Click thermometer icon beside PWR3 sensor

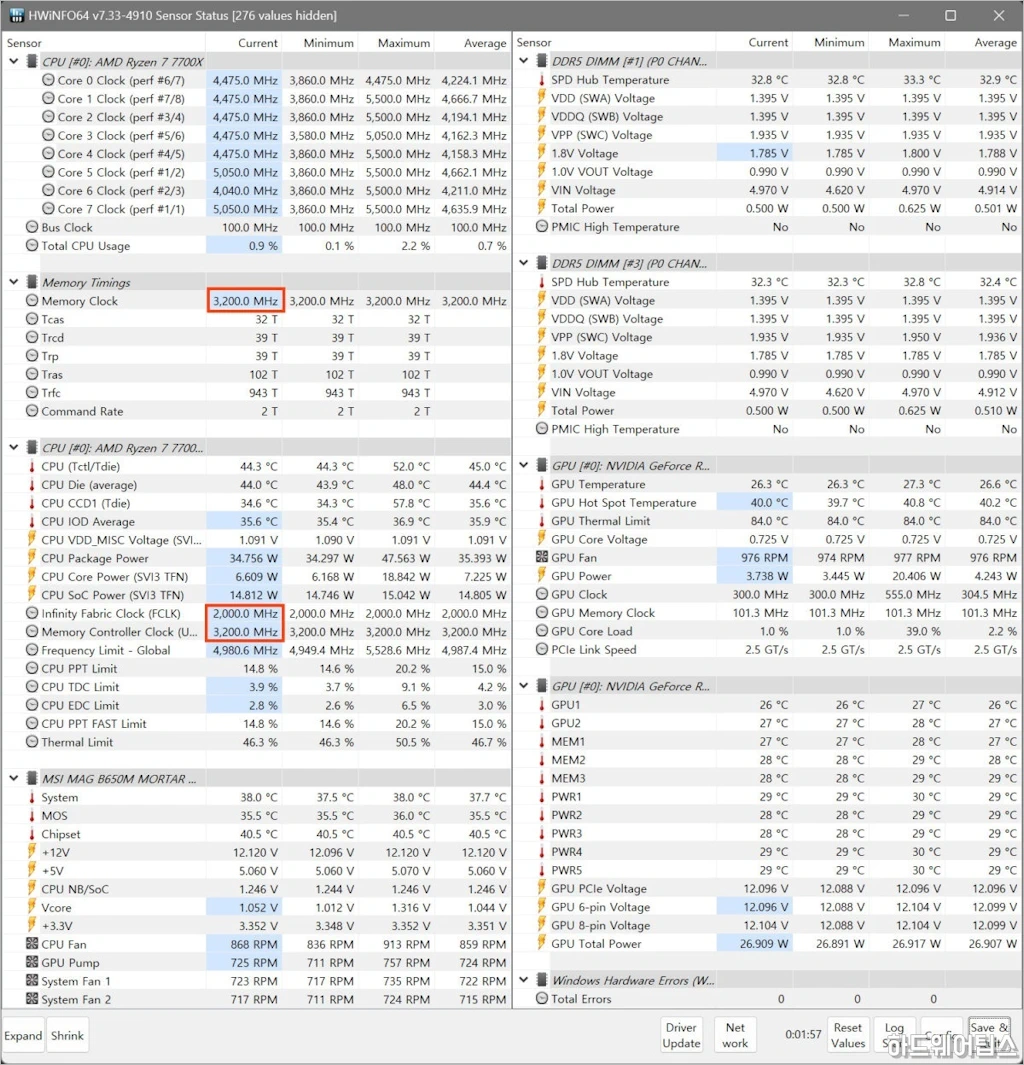tap(542, 833)
